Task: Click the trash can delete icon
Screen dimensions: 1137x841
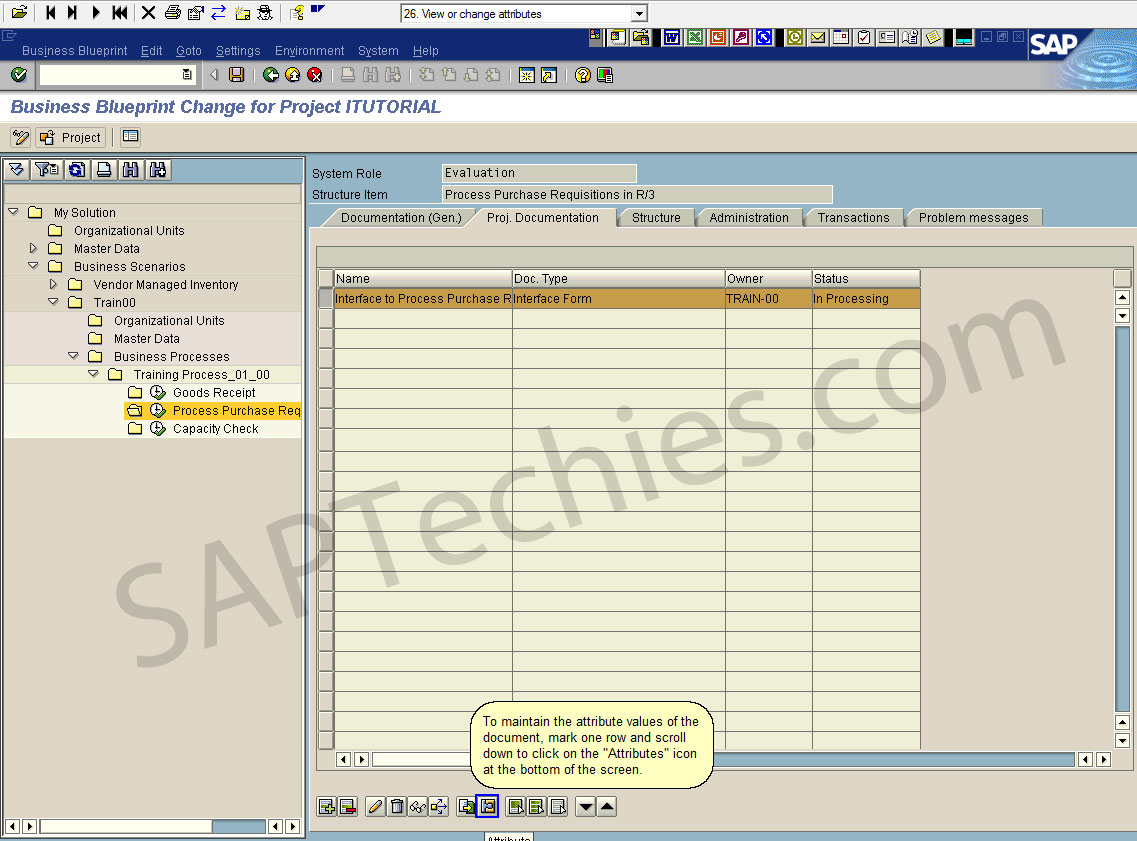Action: [x=397, y=806]
